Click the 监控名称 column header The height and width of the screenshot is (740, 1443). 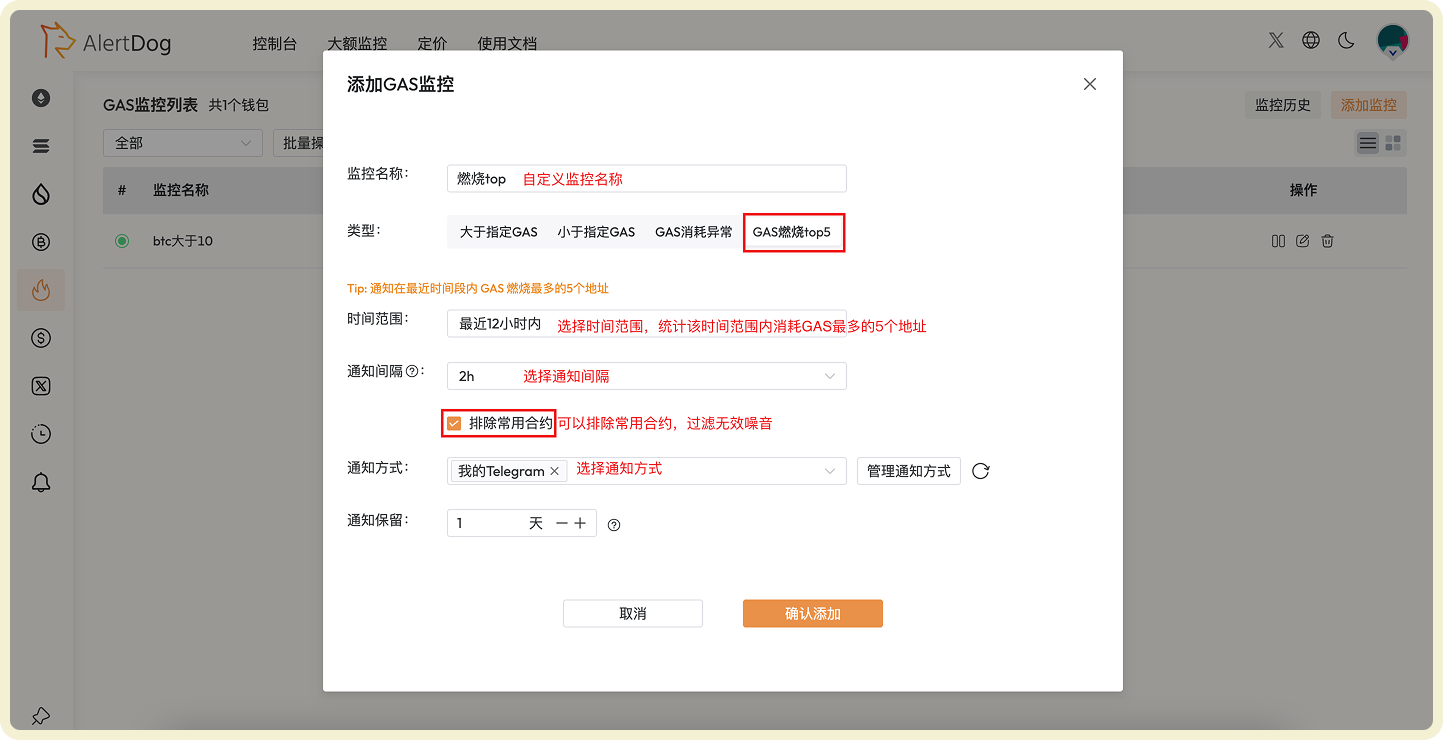pyautogui.click(x=181, y=190)
